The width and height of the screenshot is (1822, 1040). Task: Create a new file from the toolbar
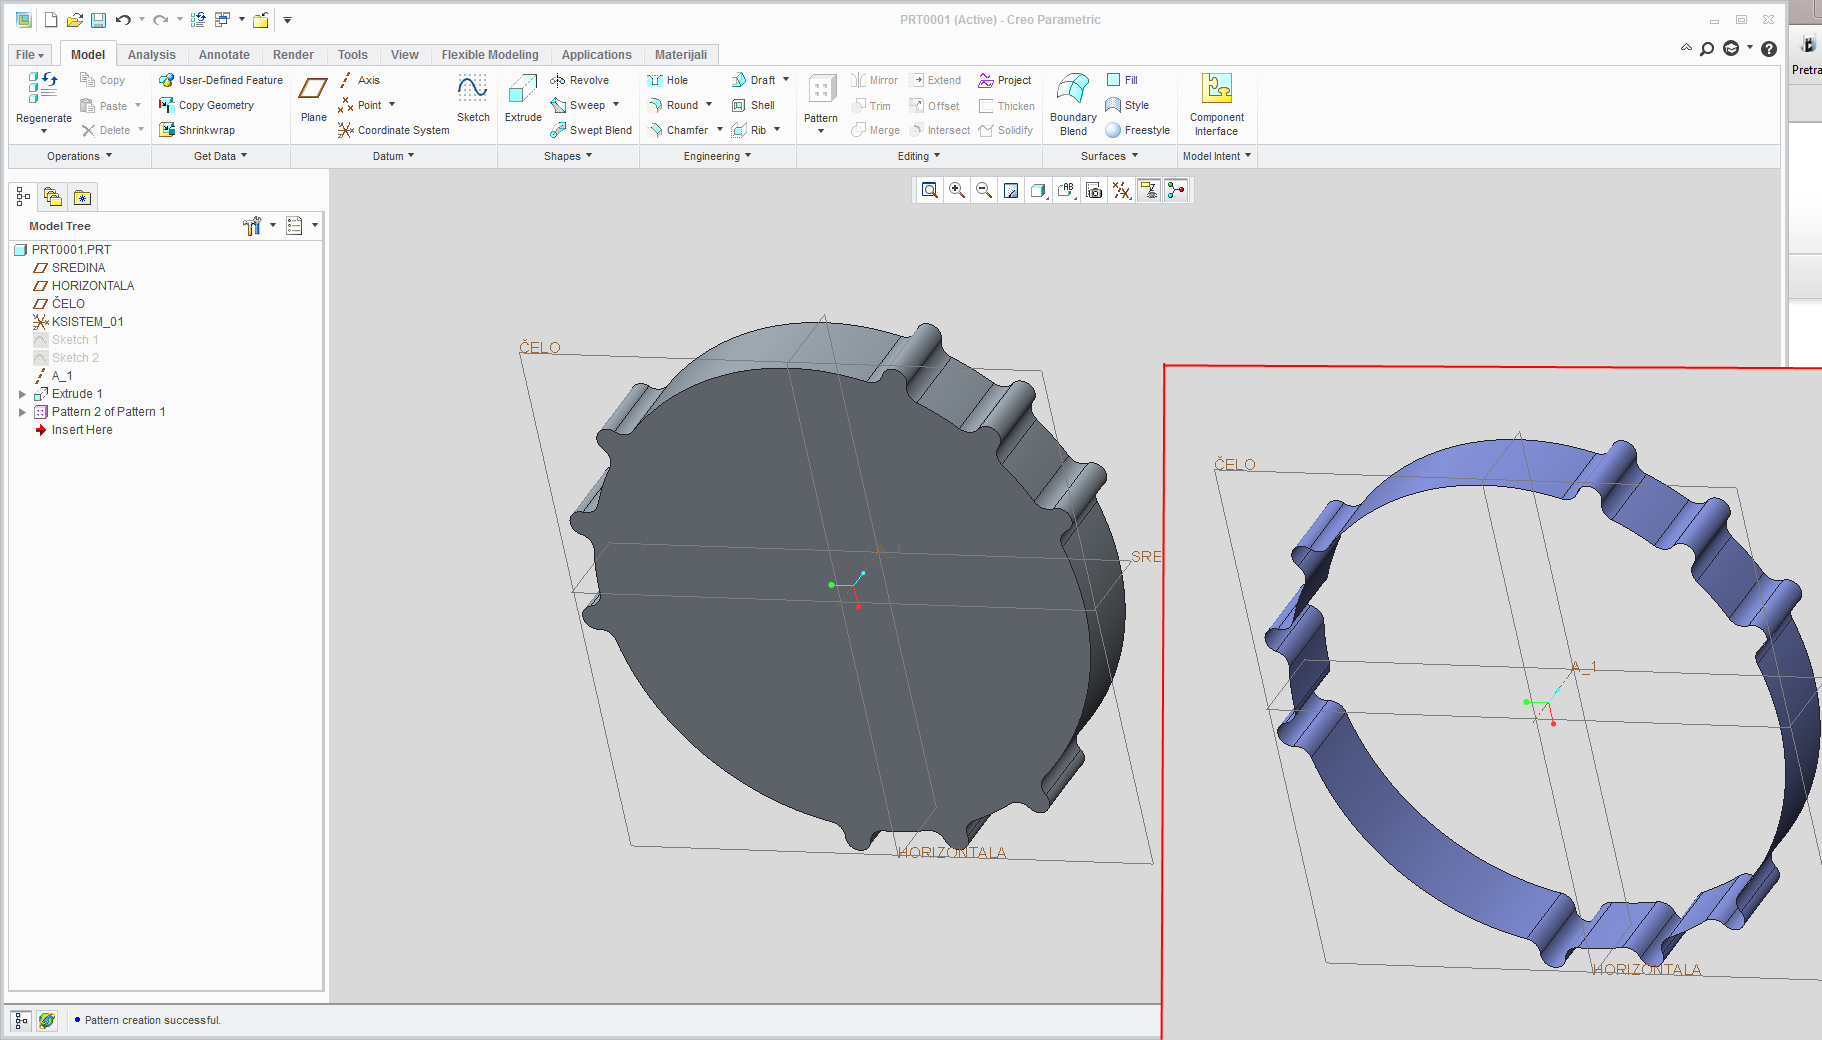point(51,20)
